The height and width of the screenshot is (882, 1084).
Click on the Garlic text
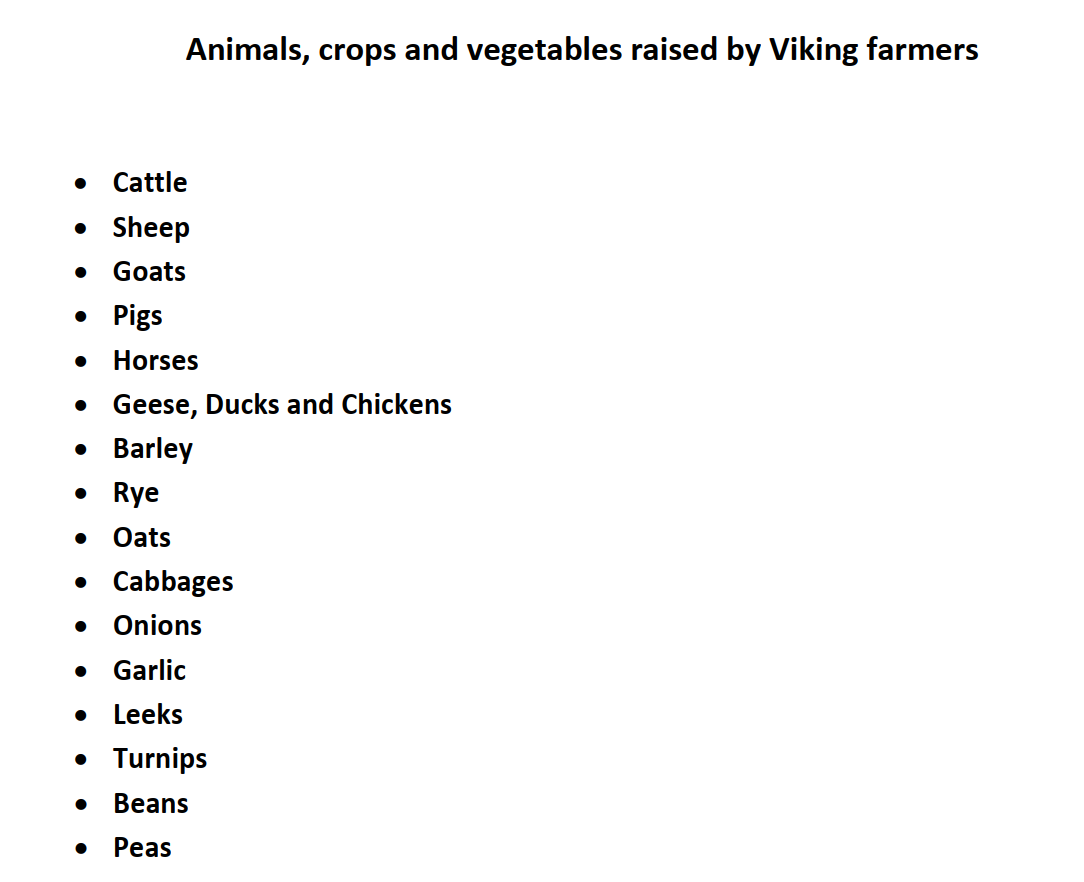(149, 670)
